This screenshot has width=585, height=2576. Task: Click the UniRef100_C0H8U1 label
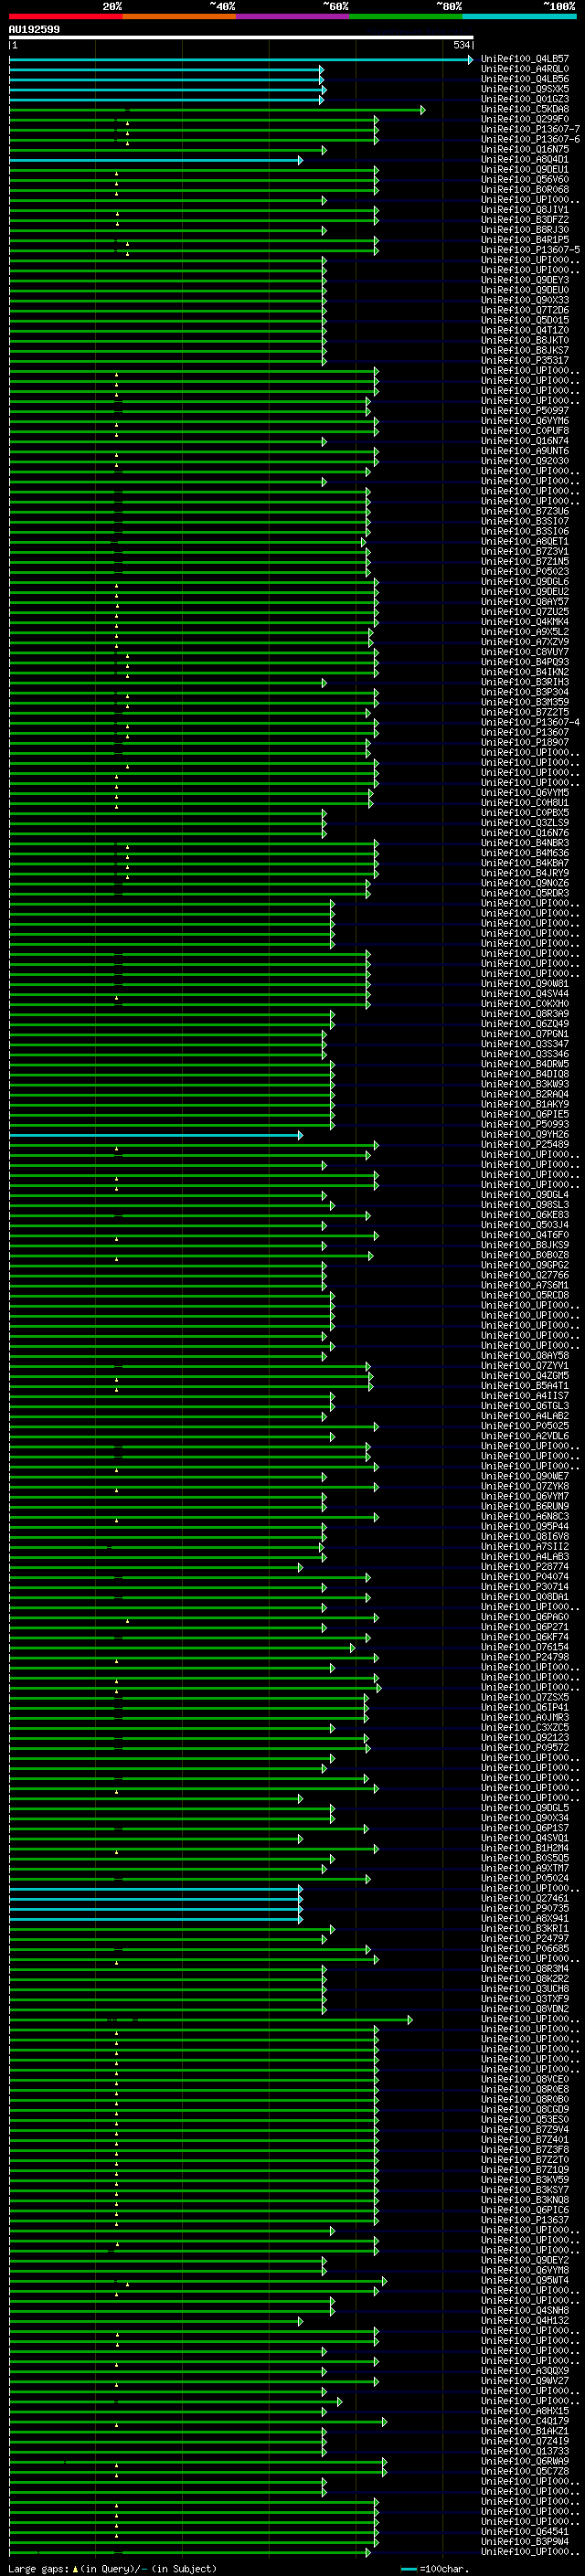coord(525,803)
